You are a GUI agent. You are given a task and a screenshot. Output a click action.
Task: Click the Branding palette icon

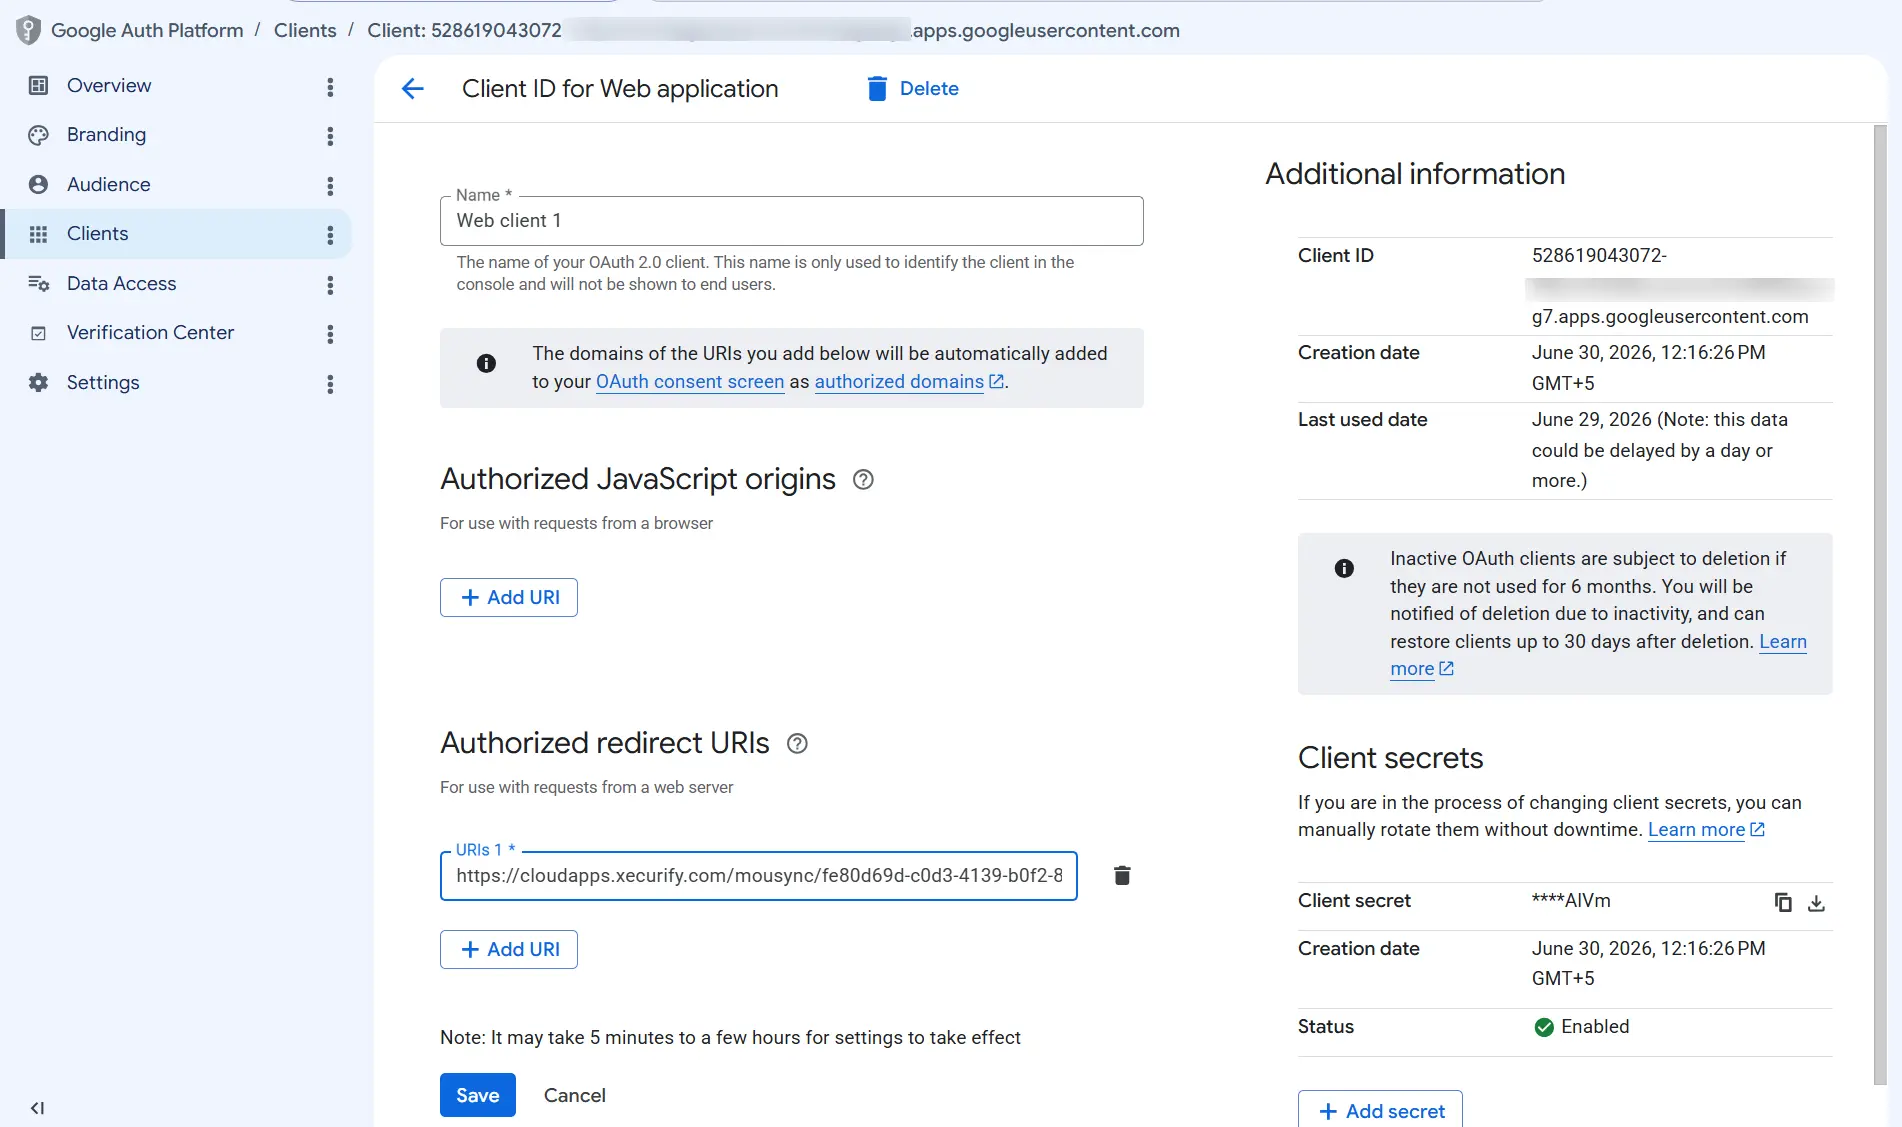(x=38, y=135)
